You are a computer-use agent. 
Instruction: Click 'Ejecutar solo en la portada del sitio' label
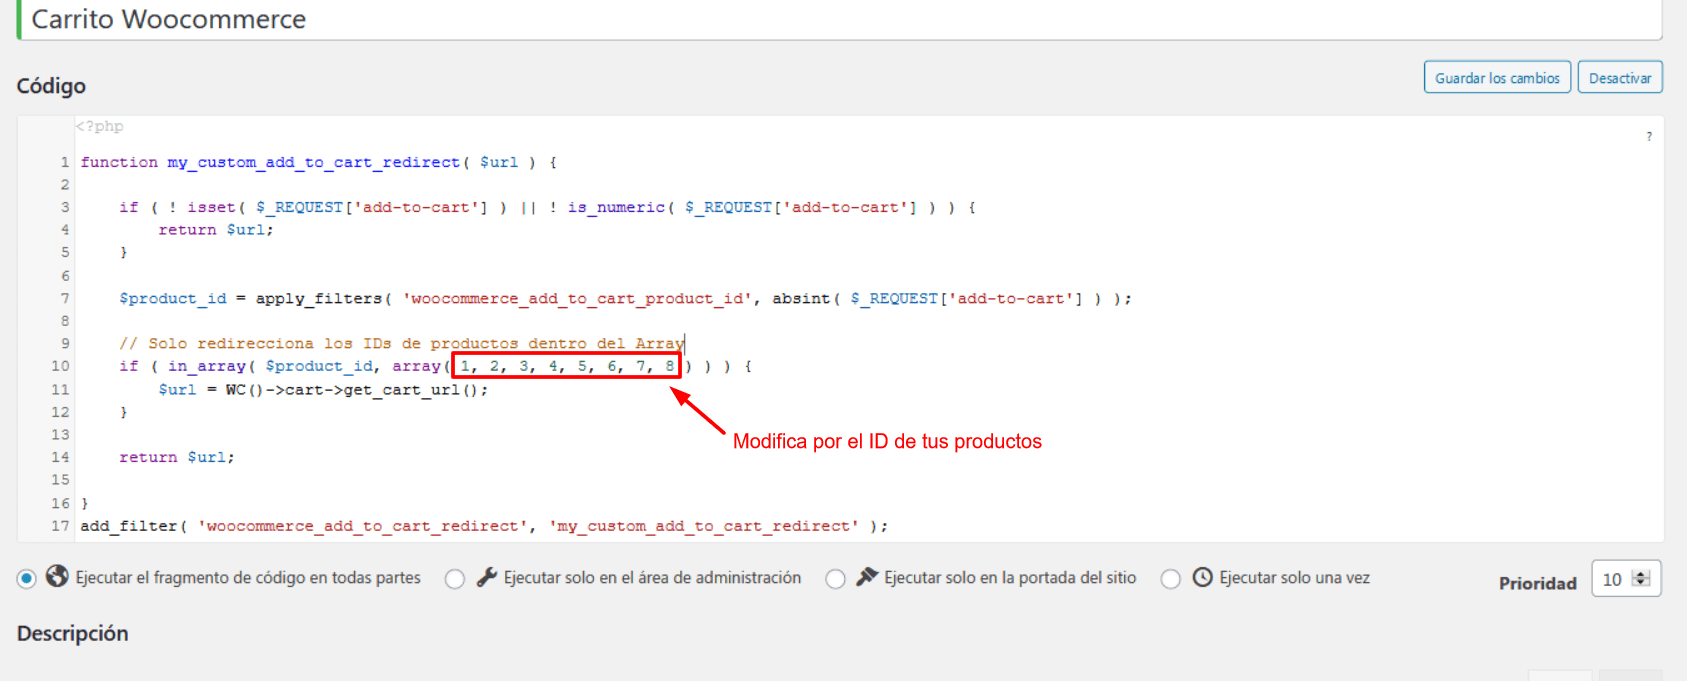tap(1010, 578)
